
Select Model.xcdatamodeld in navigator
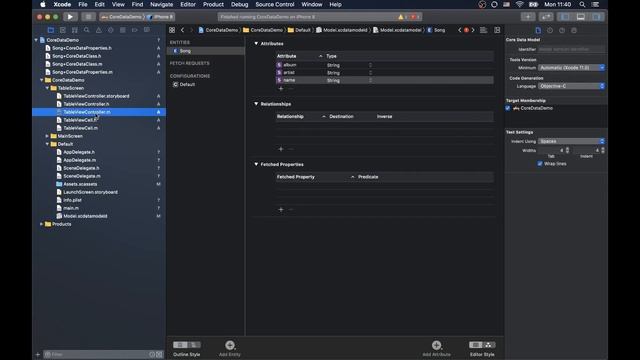[x=85, y=216]
